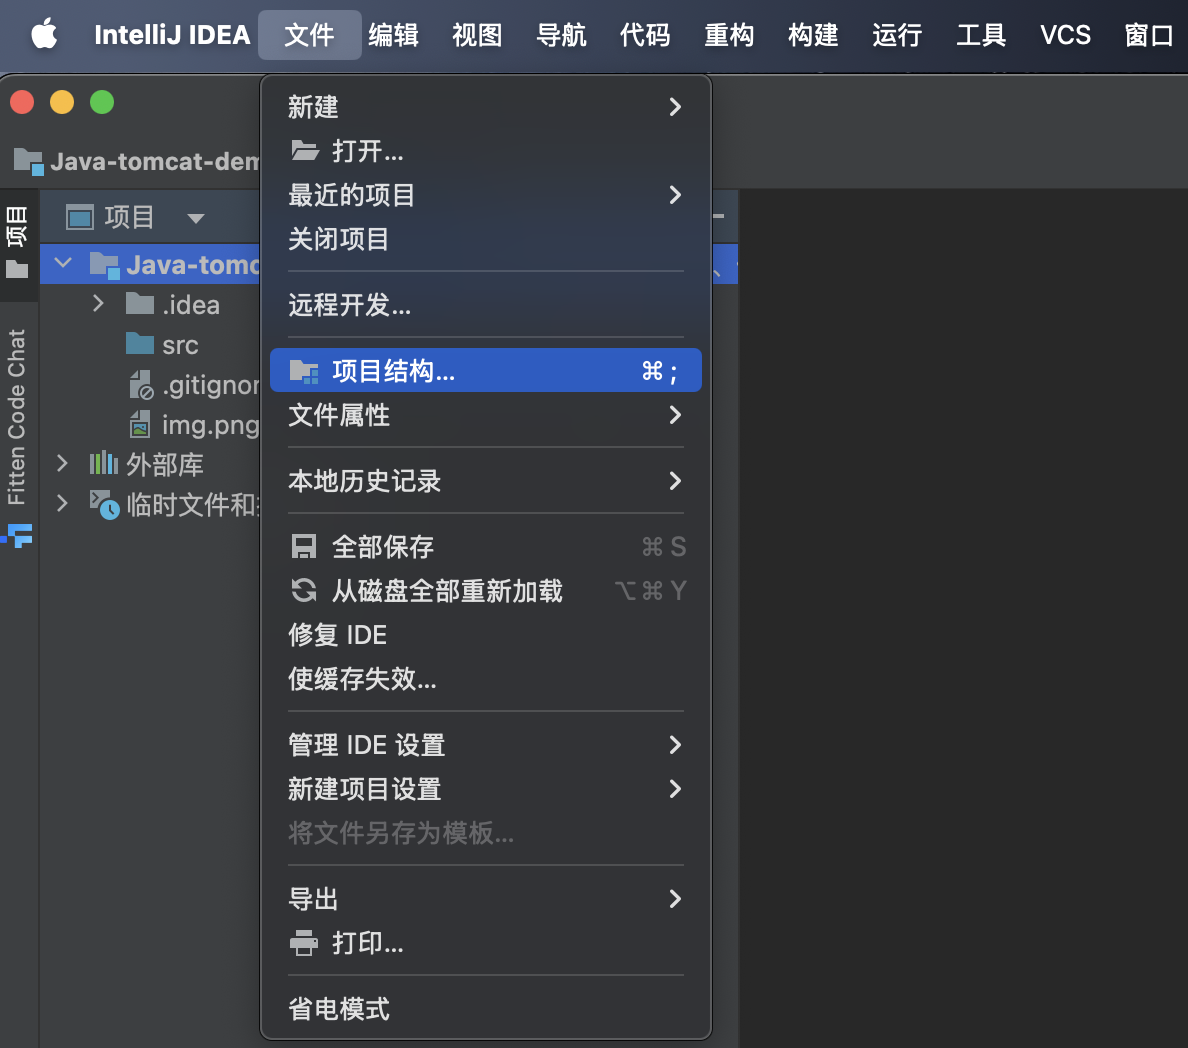Click the img.png file icon
Viewport: 1188px width, 1048px height.
tap(141, 425)
